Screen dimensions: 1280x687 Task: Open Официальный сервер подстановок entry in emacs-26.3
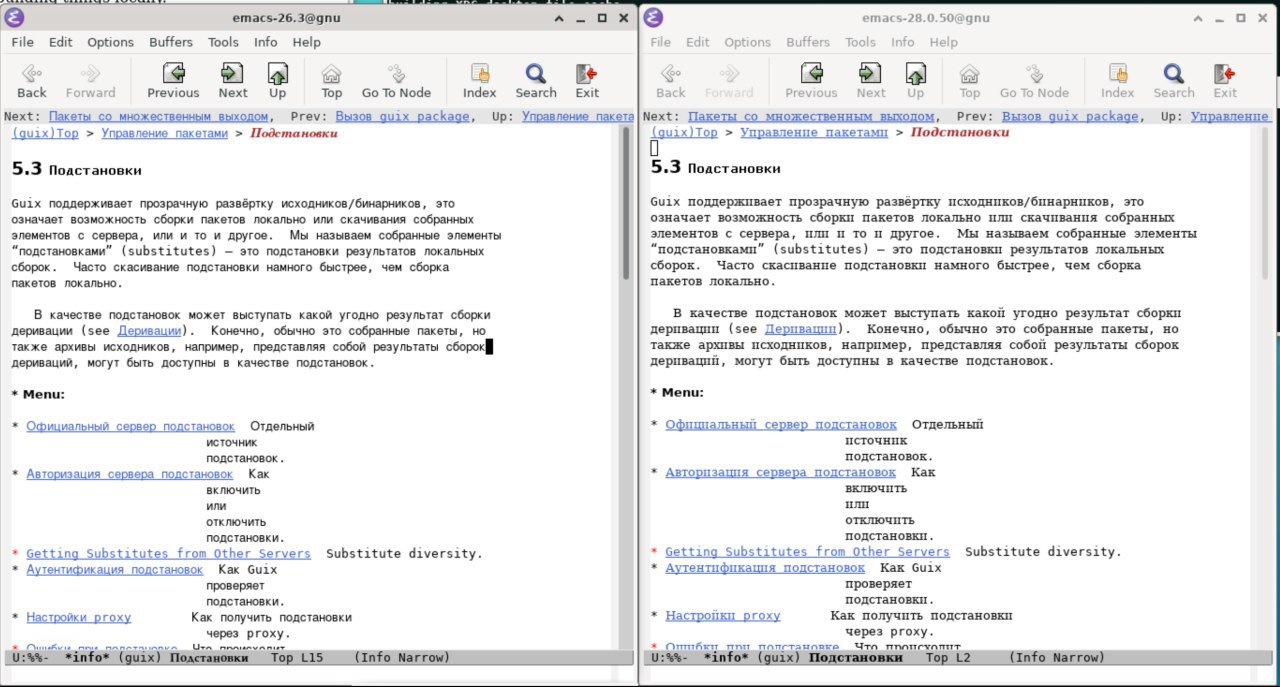click(130, 426)
